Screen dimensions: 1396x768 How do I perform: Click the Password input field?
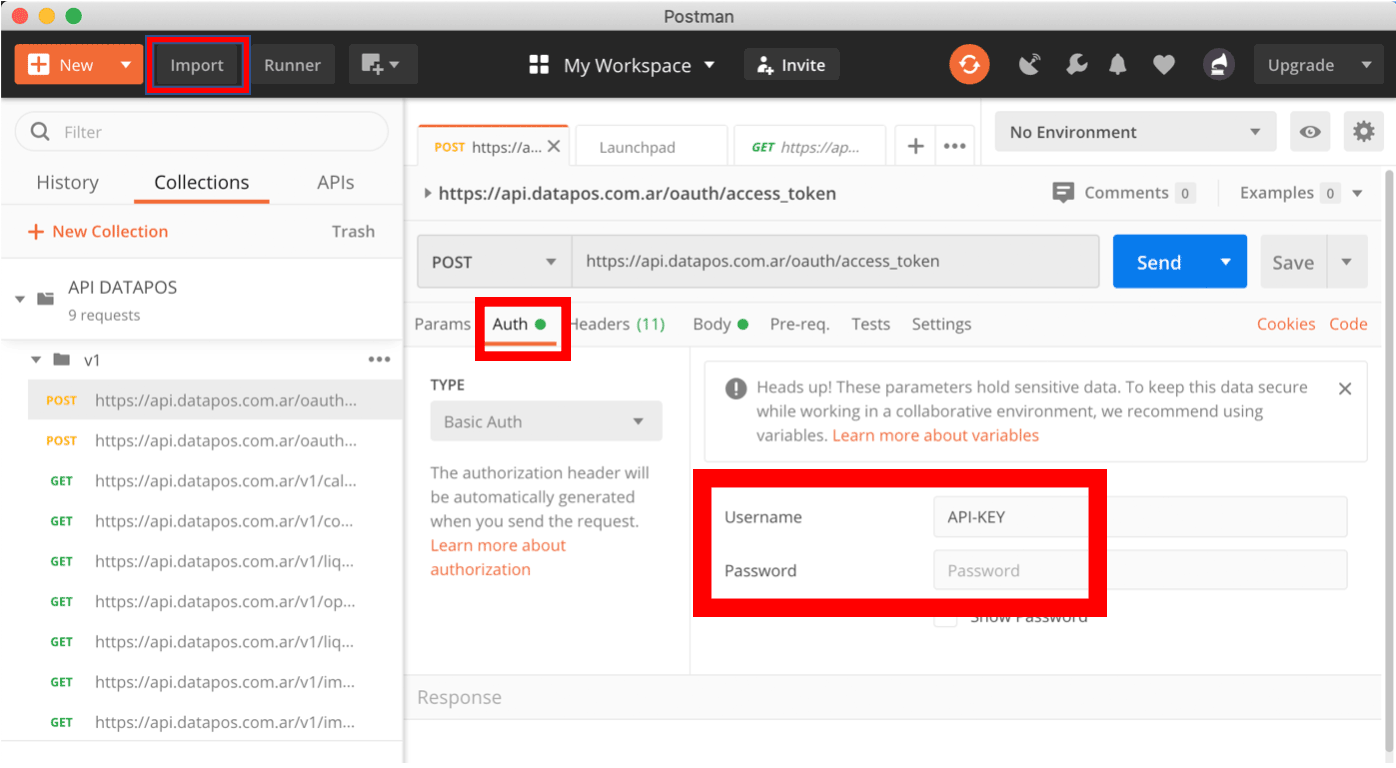click(1139, 570)
